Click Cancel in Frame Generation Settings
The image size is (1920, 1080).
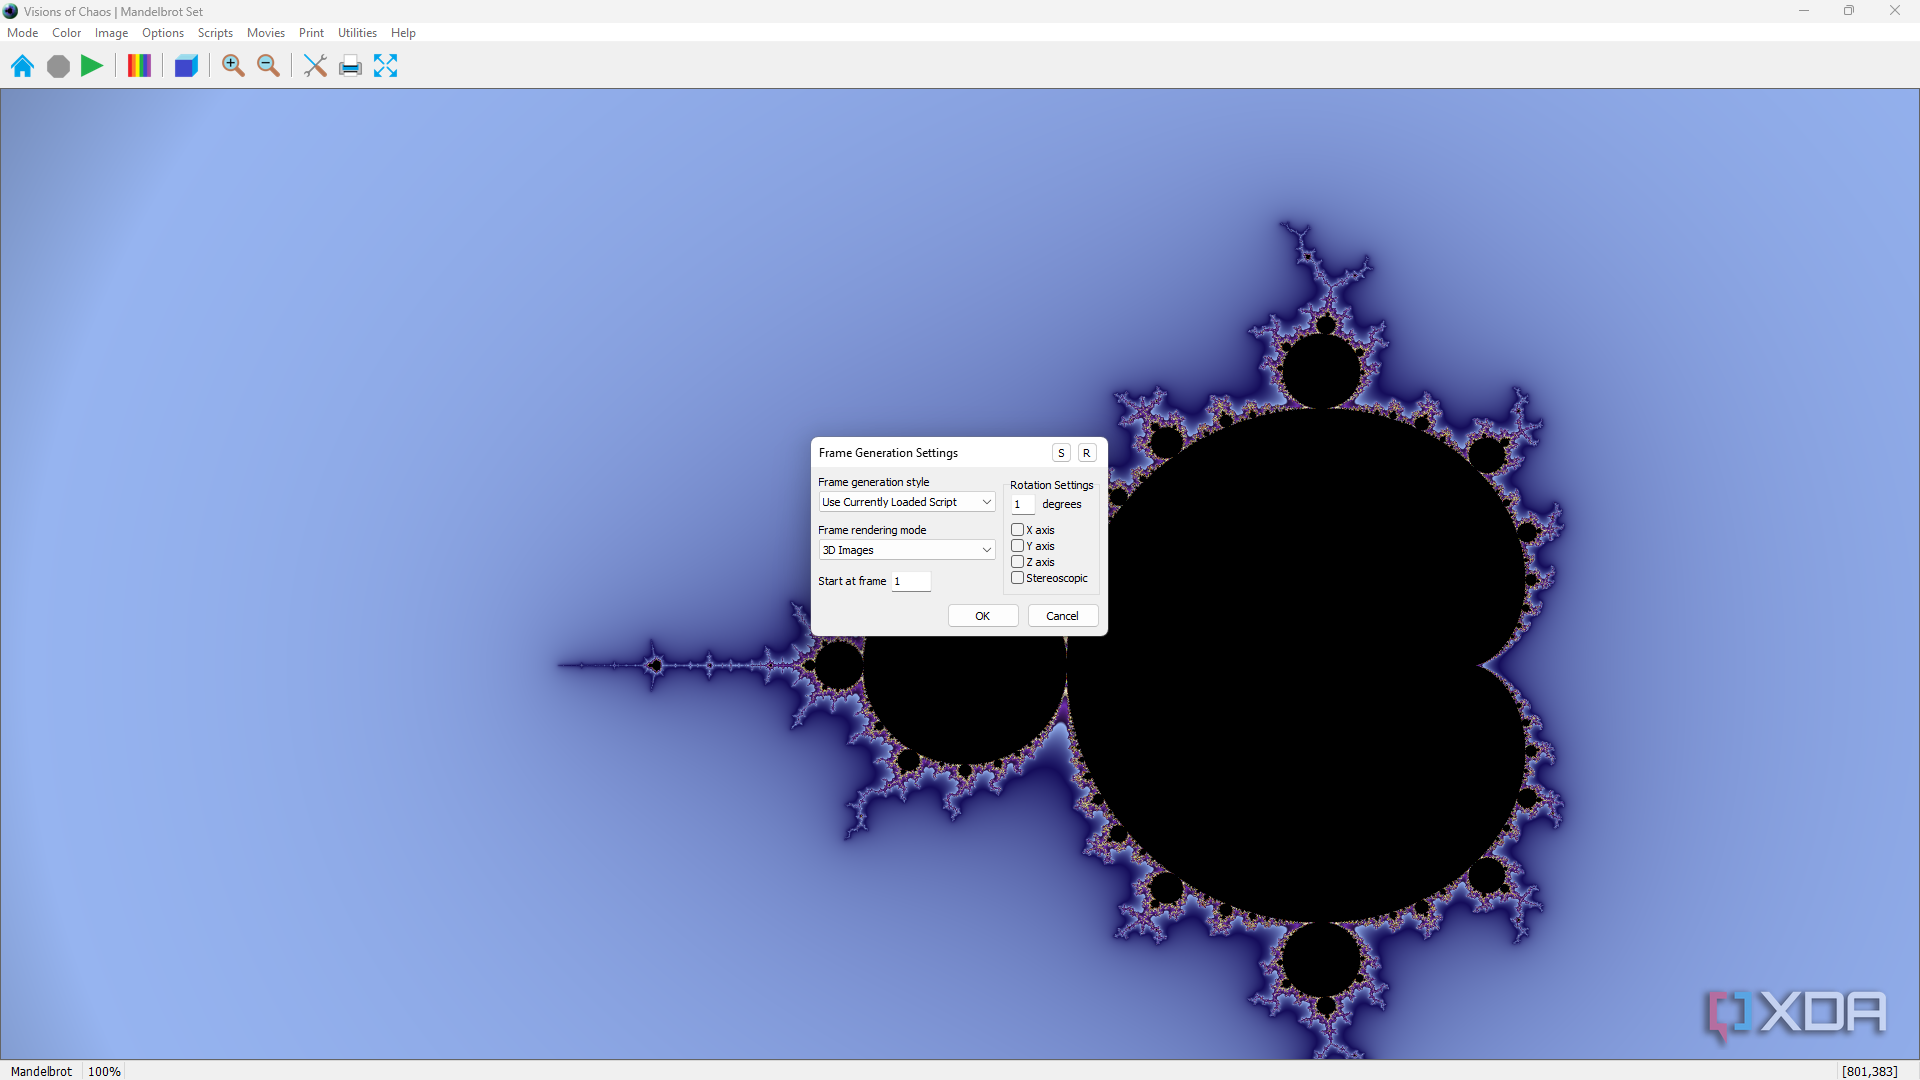pyautogui.click(x=1062, y=616)
